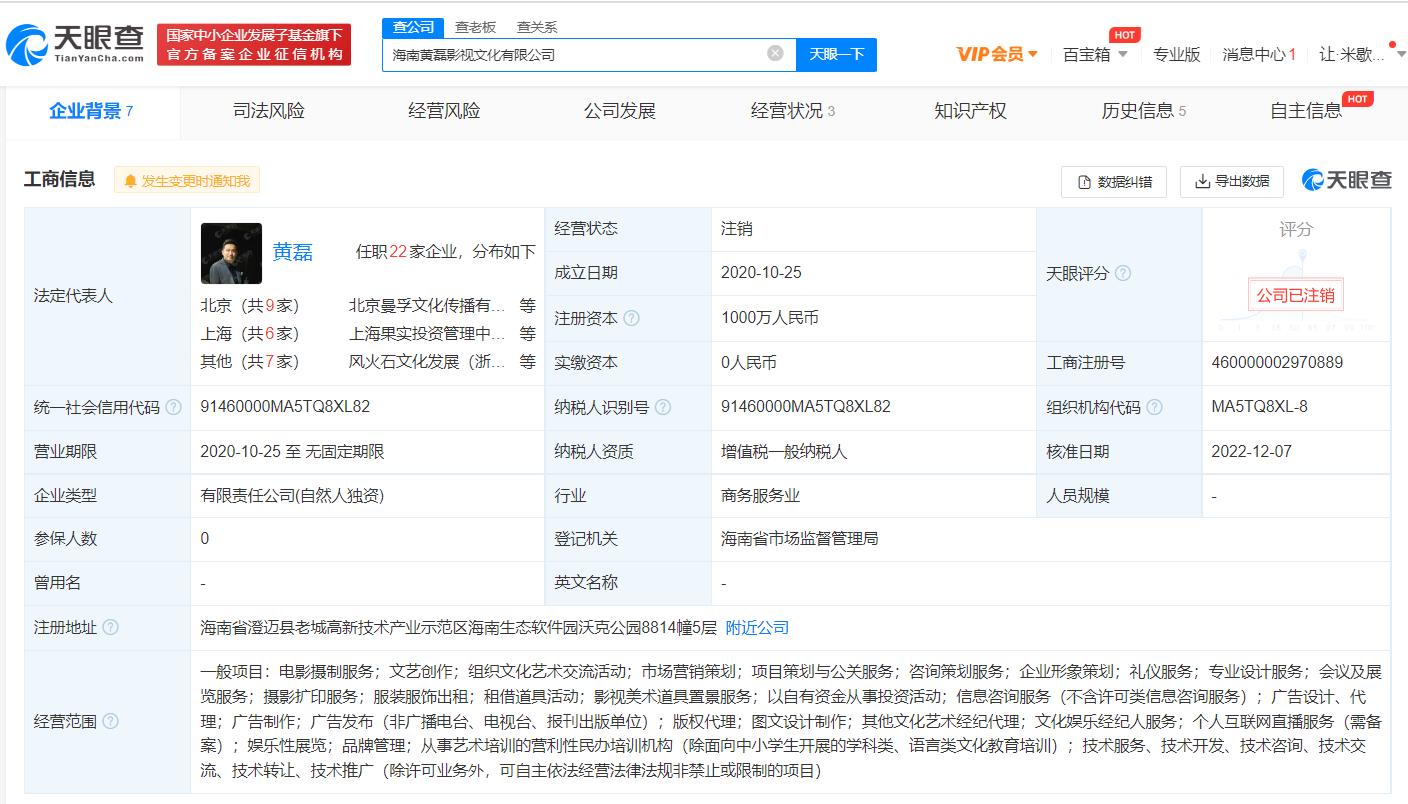Viewport: 1408px width, 804px height.
Task: Clear the search box with the X icon
Action: tap(775, 53)
